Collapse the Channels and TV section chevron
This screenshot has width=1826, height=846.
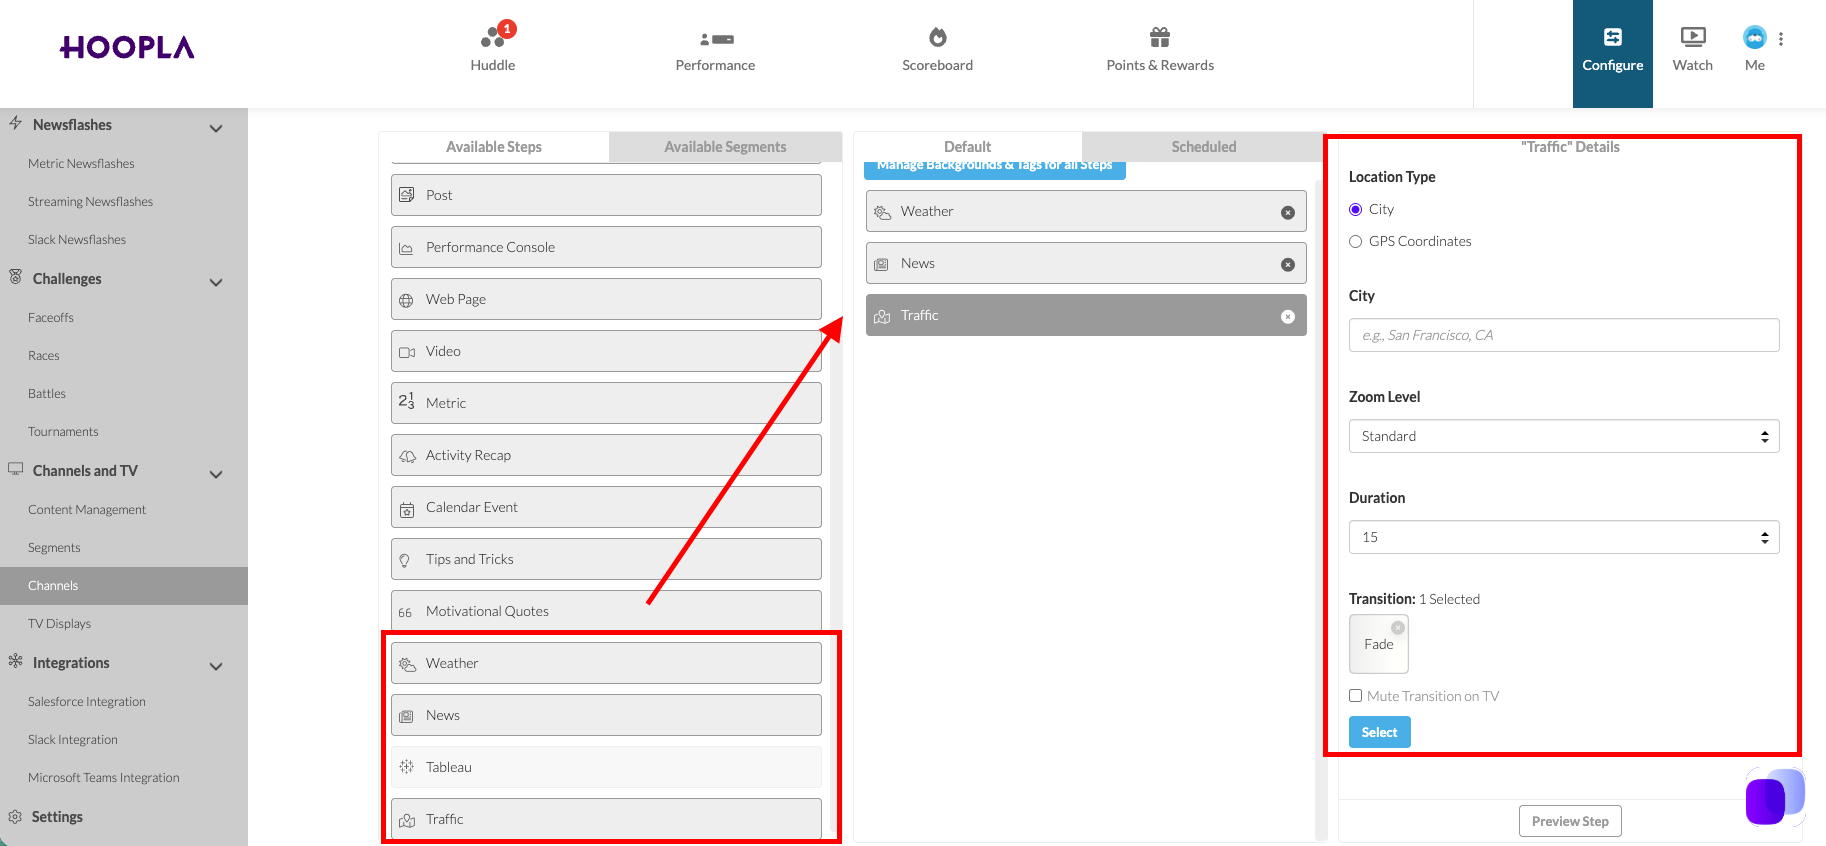[216, 474]
